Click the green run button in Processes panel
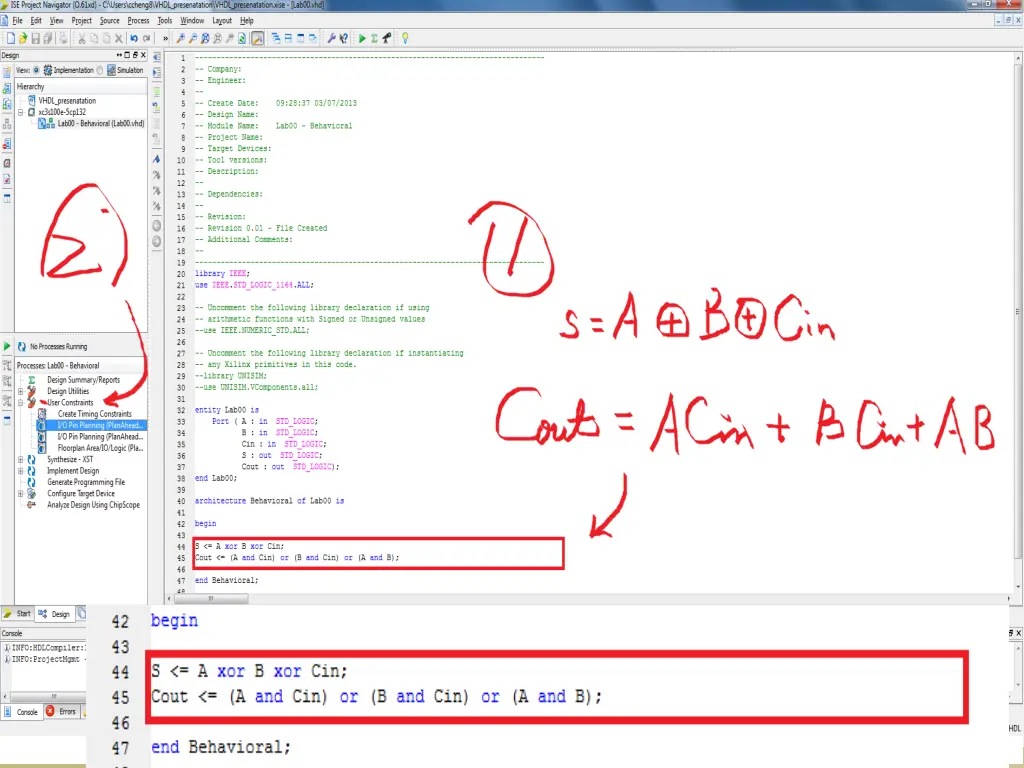The width and height of the screenshot is (1024, 768). pyautogui.click(x=7, y=346)
